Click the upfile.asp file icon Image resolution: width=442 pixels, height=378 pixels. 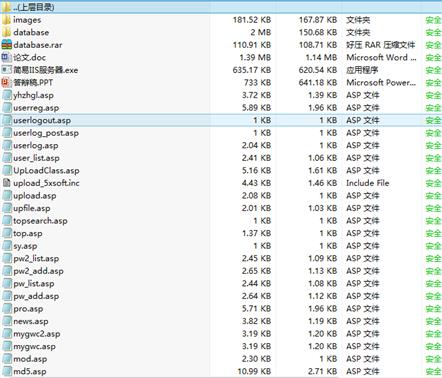point(7,208)
